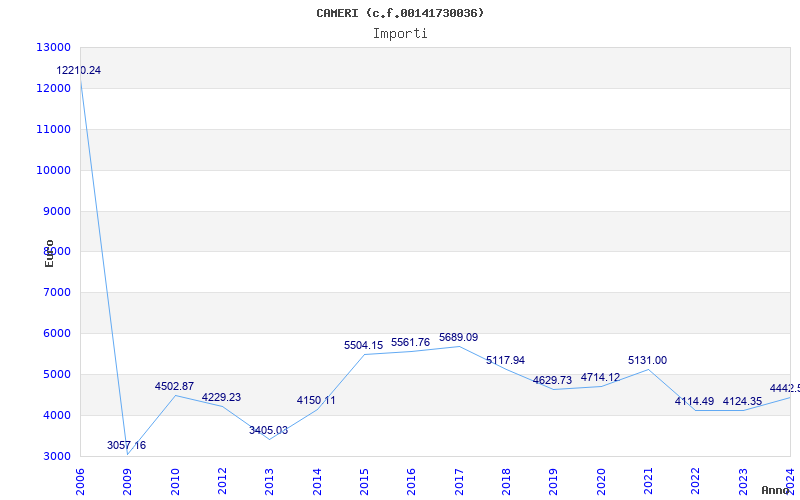The image size is (800, 500).
Task: Select the 10000 y-axis label
Action: [x=53, y=170]
